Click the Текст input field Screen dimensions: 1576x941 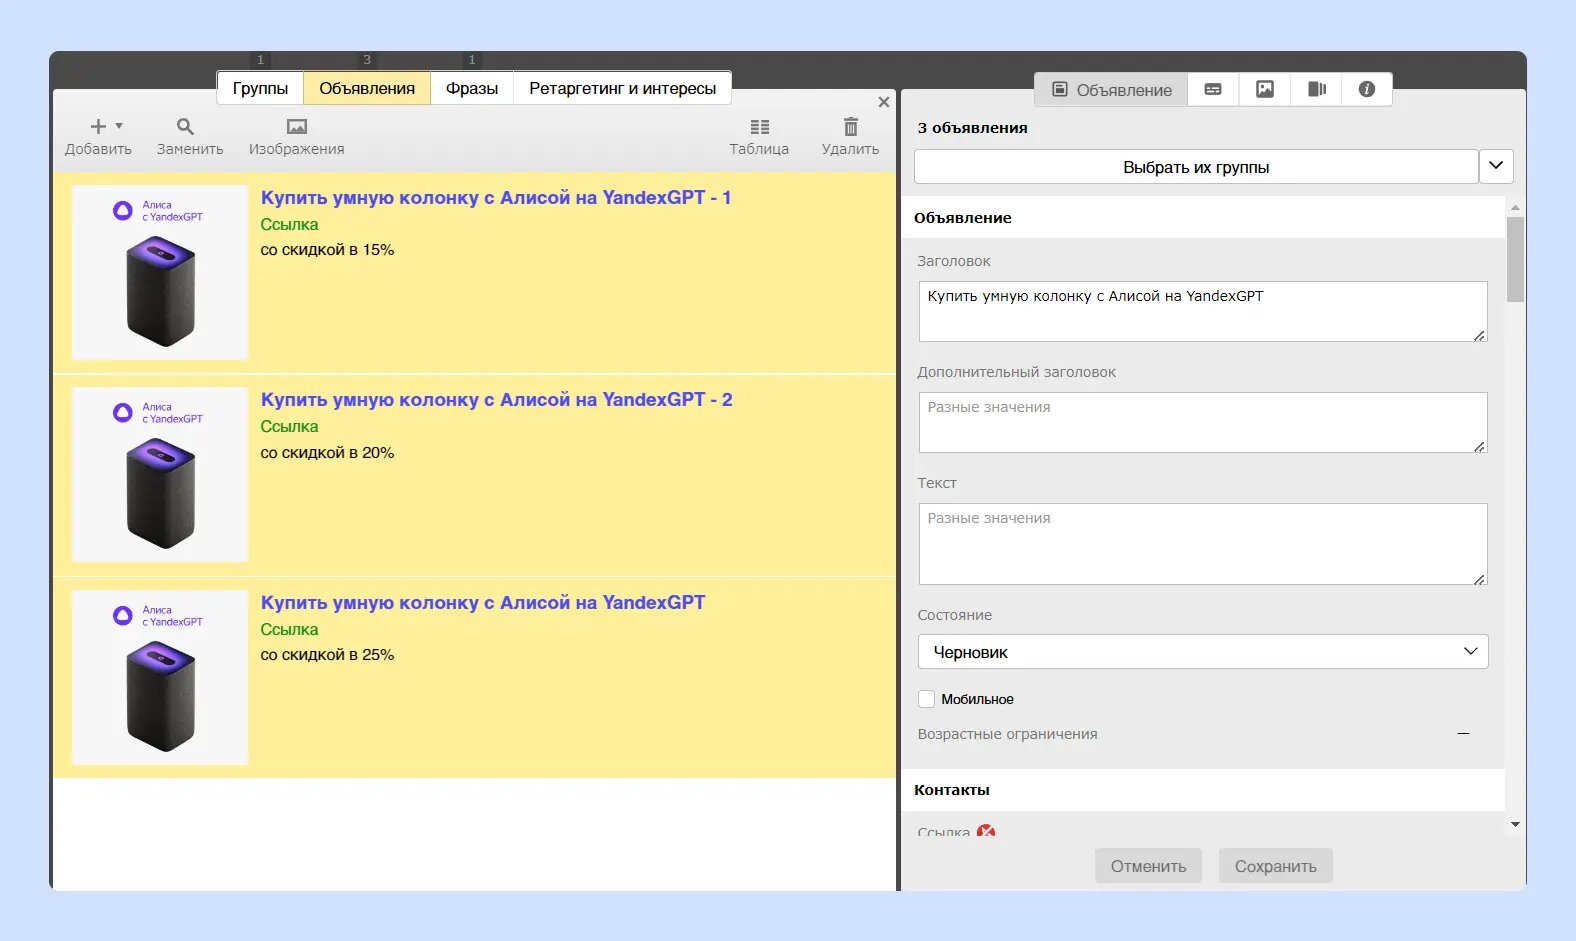coord(1203,544)
